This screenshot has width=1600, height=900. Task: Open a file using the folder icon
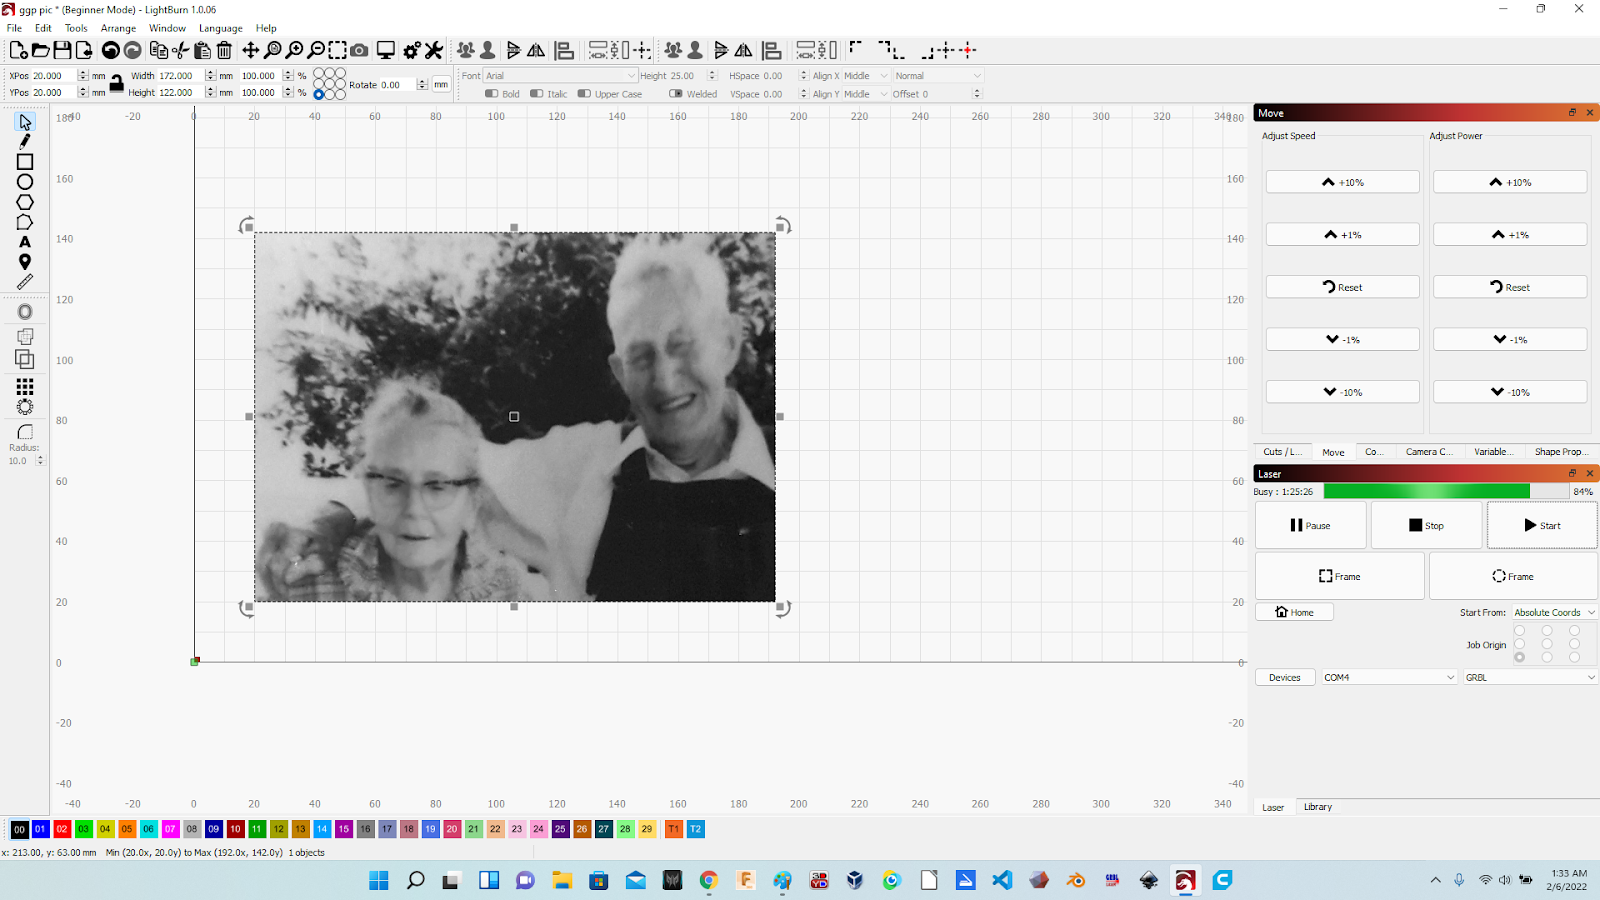[x=40, y=50]
